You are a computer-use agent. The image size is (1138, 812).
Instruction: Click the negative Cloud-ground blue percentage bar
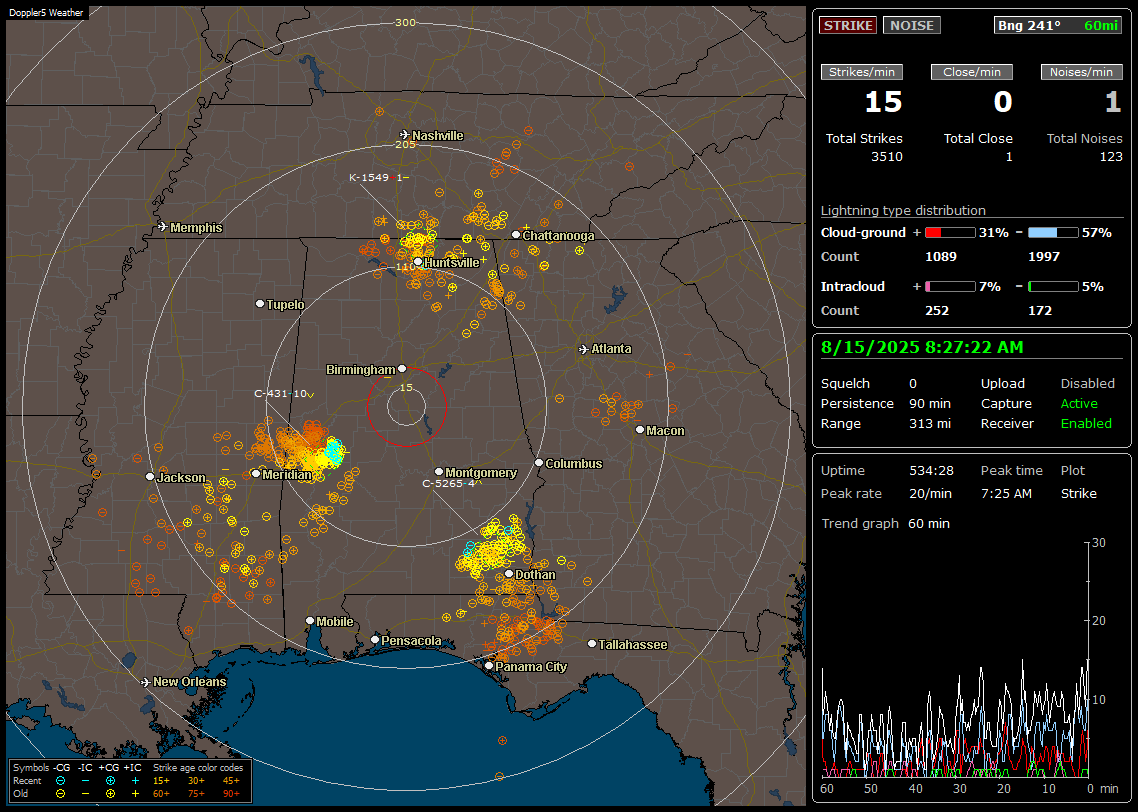tap(1053, 233)
